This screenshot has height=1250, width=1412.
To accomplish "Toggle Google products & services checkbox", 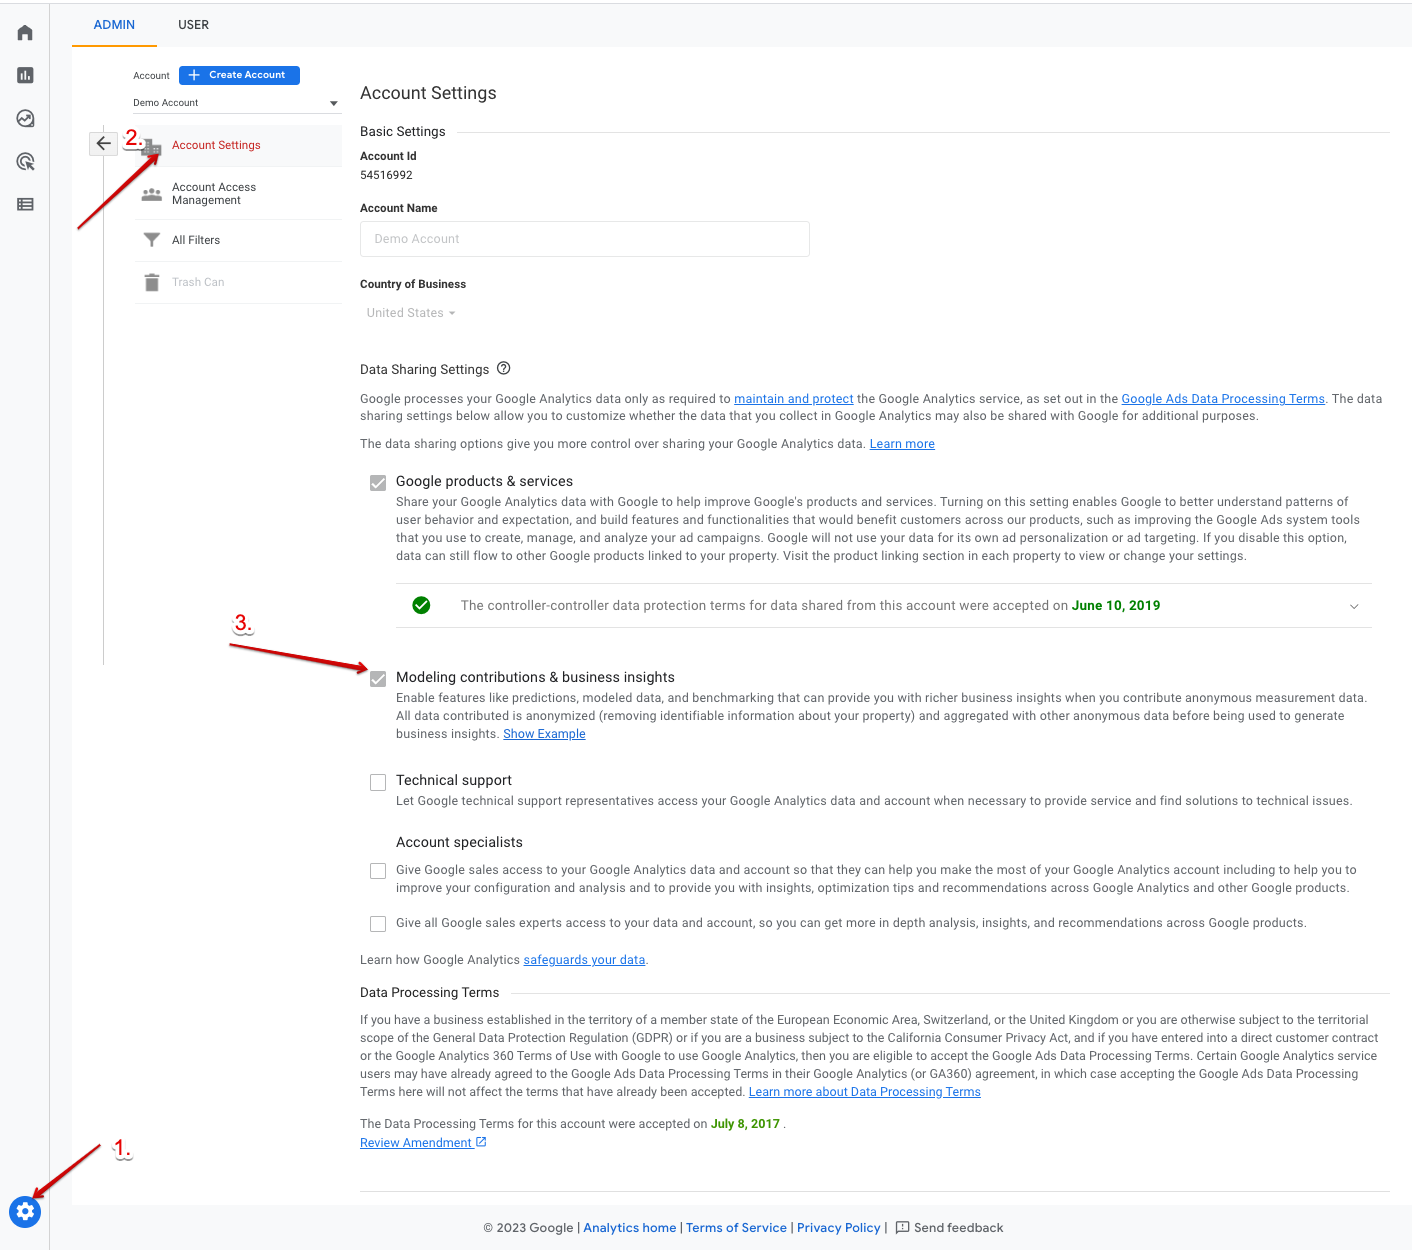I will [x=378, y=483].
